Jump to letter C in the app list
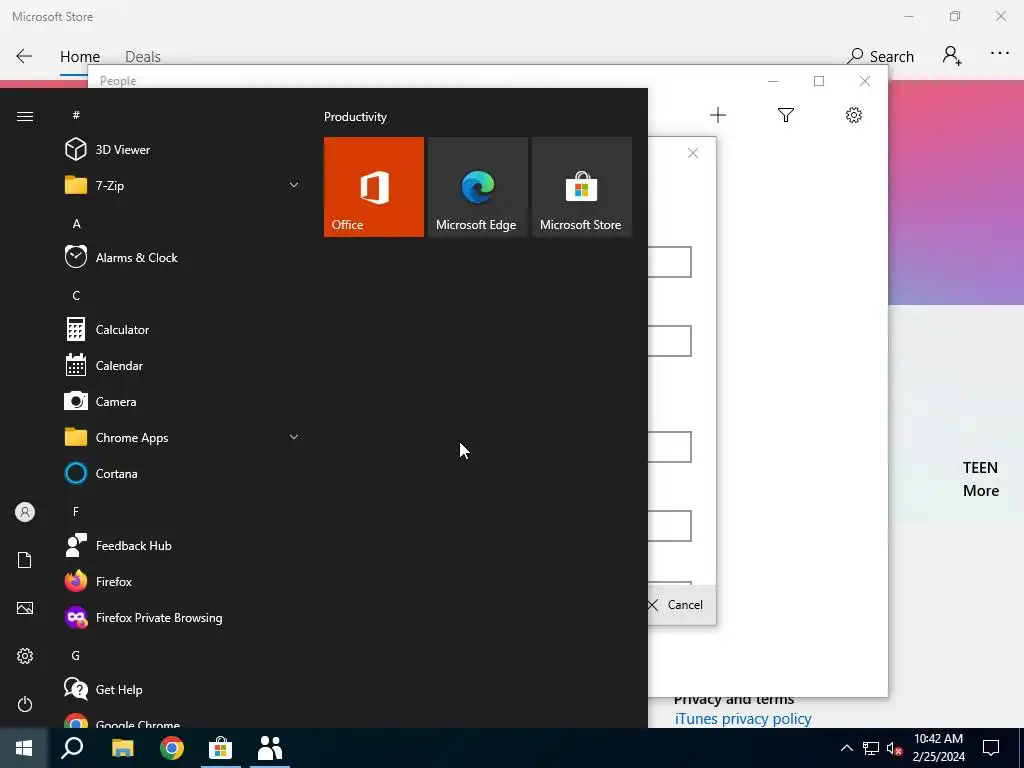 76,296
